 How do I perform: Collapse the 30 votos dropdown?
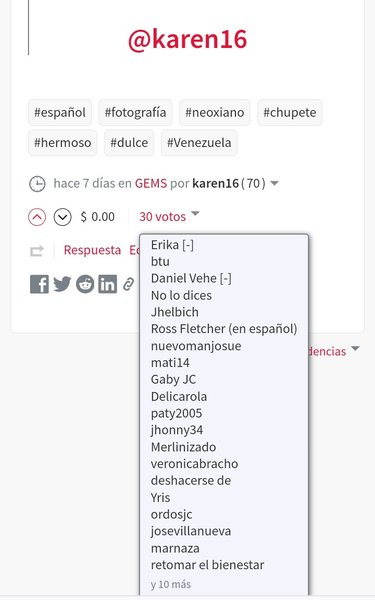(x=169, y=217)
